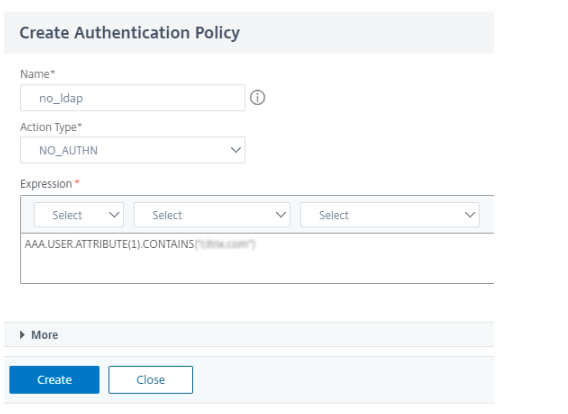
Task: Open the third Select expression dropdown
Action: coord(390,215)
